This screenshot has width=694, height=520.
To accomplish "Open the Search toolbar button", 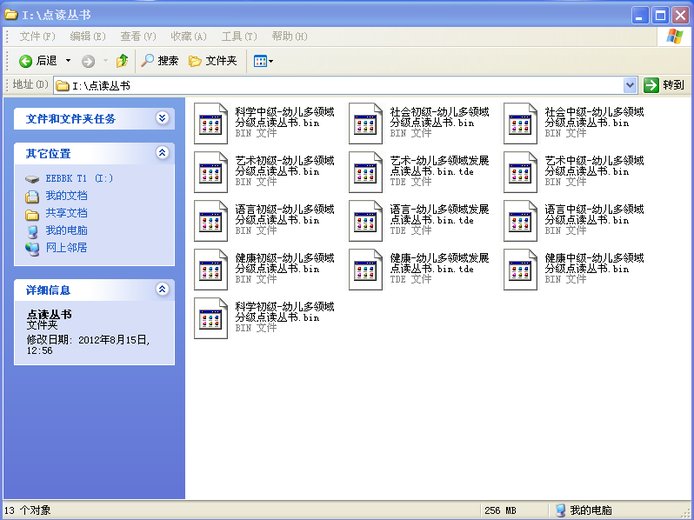I will [160, 61].
